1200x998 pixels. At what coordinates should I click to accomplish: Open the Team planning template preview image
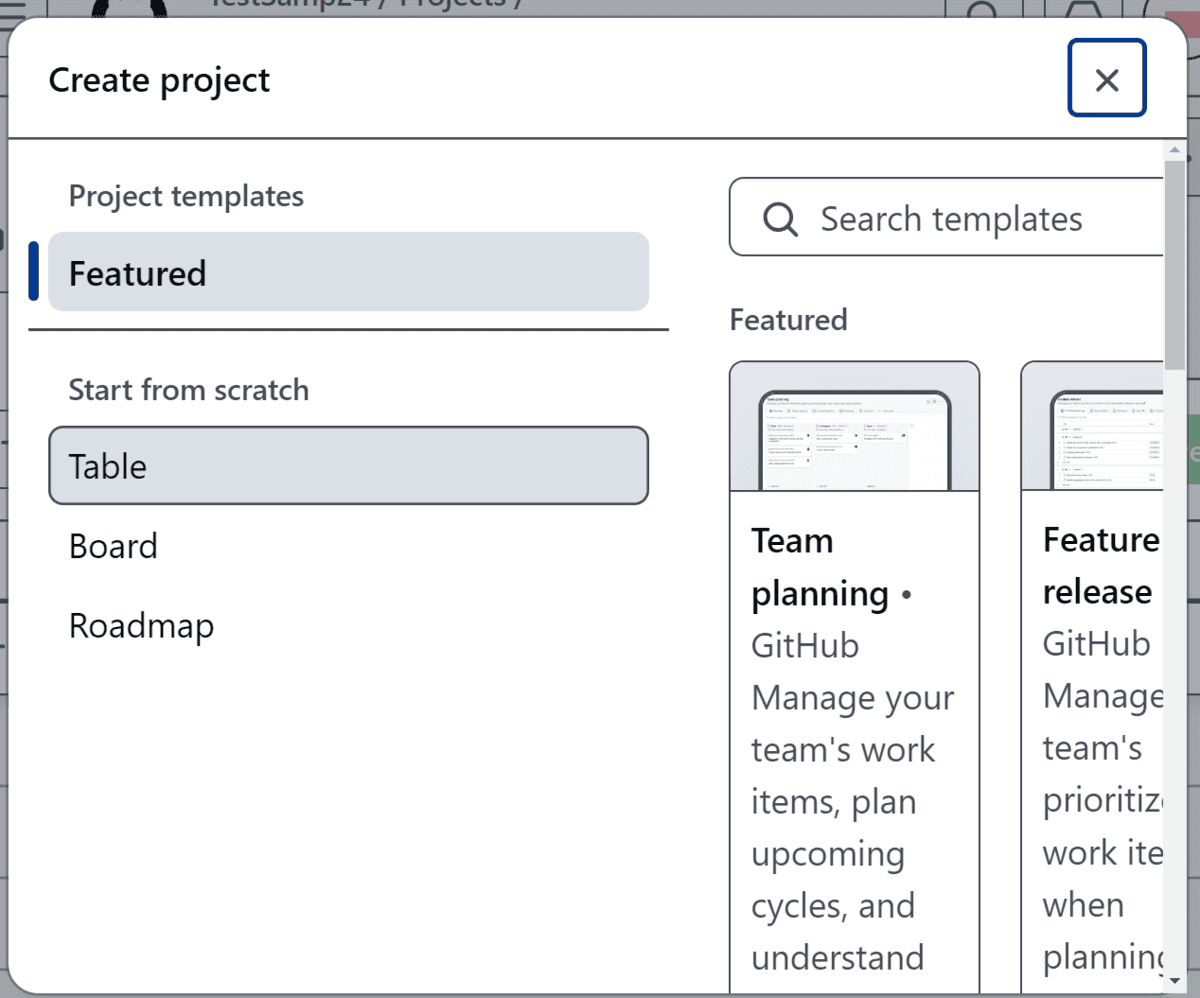point(854,427)
